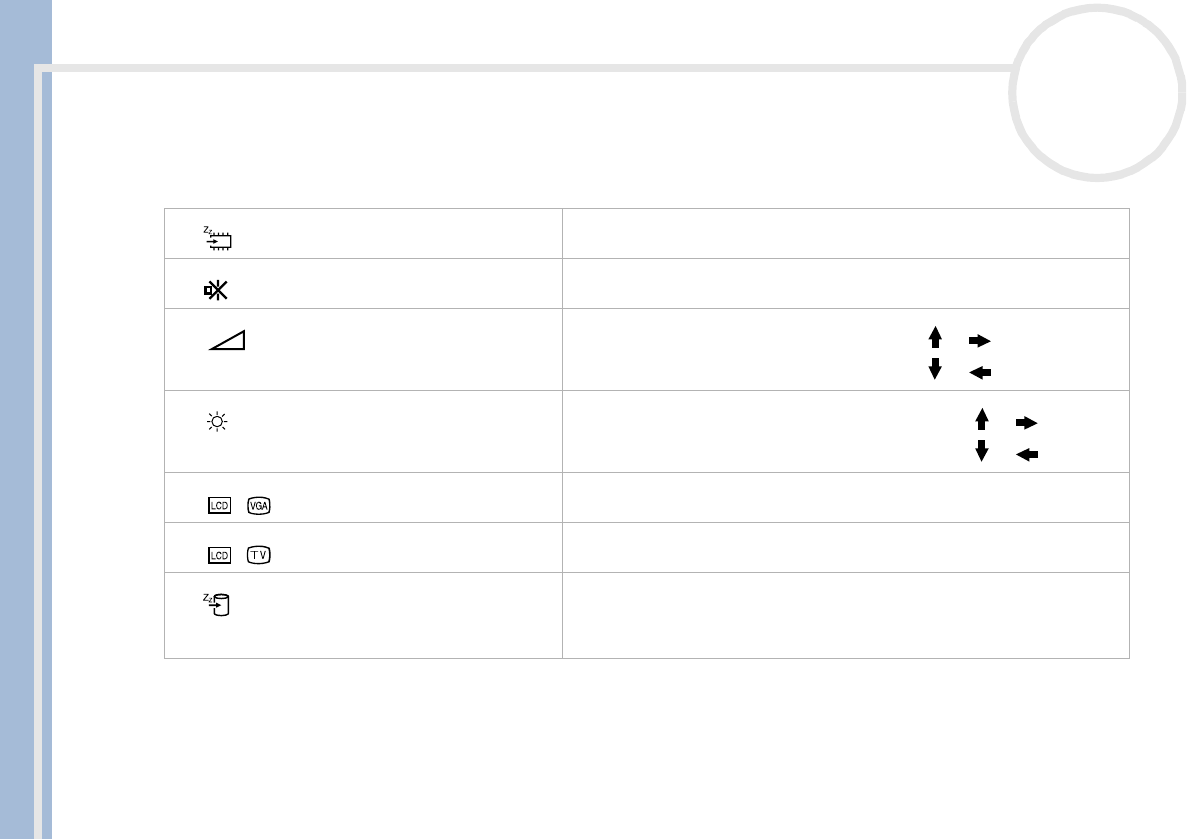Click the standby memory chip icon
The height and width of the screenshot is (839, 1187).
click(219, 238)
